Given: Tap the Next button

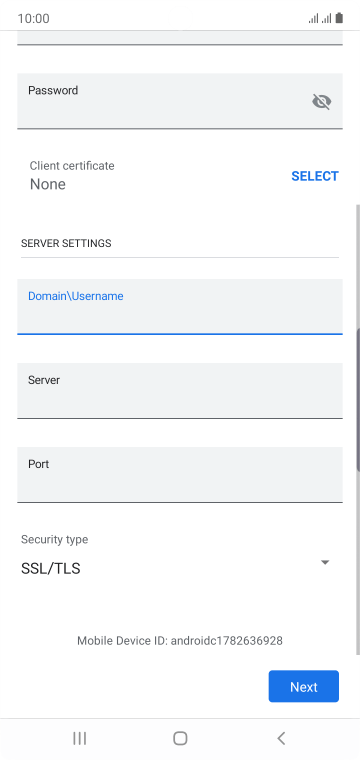Looking at the screenshot, I should pos(304,686).
